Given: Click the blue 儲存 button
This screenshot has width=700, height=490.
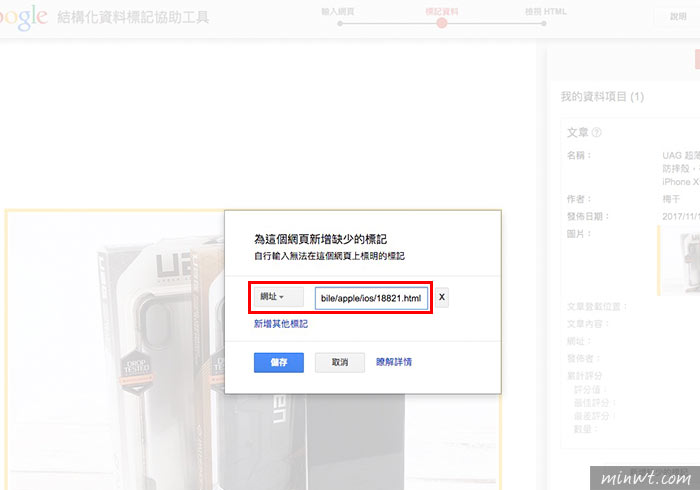Looking at the screenshot, I should (x=279, y=362).
